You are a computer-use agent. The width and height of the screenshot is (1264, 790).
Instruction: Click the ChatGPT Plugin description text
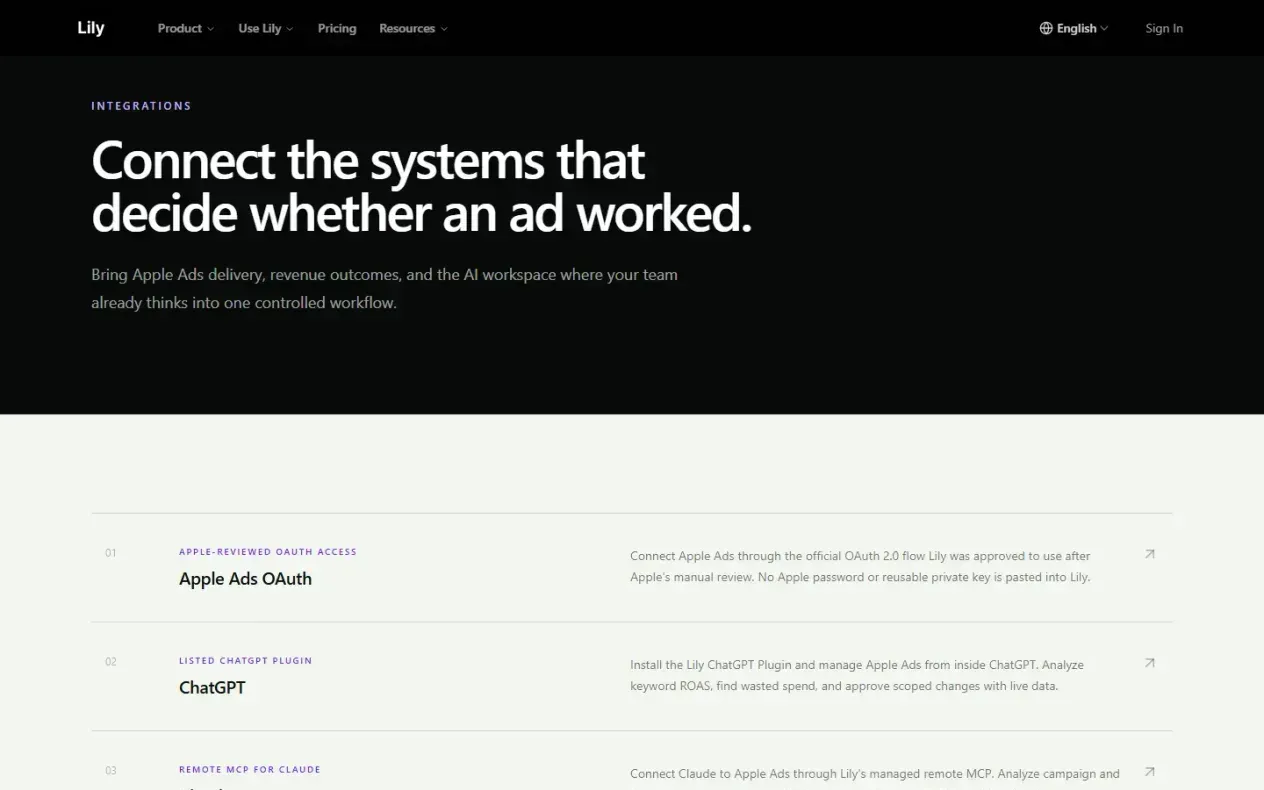click(857, 675)
